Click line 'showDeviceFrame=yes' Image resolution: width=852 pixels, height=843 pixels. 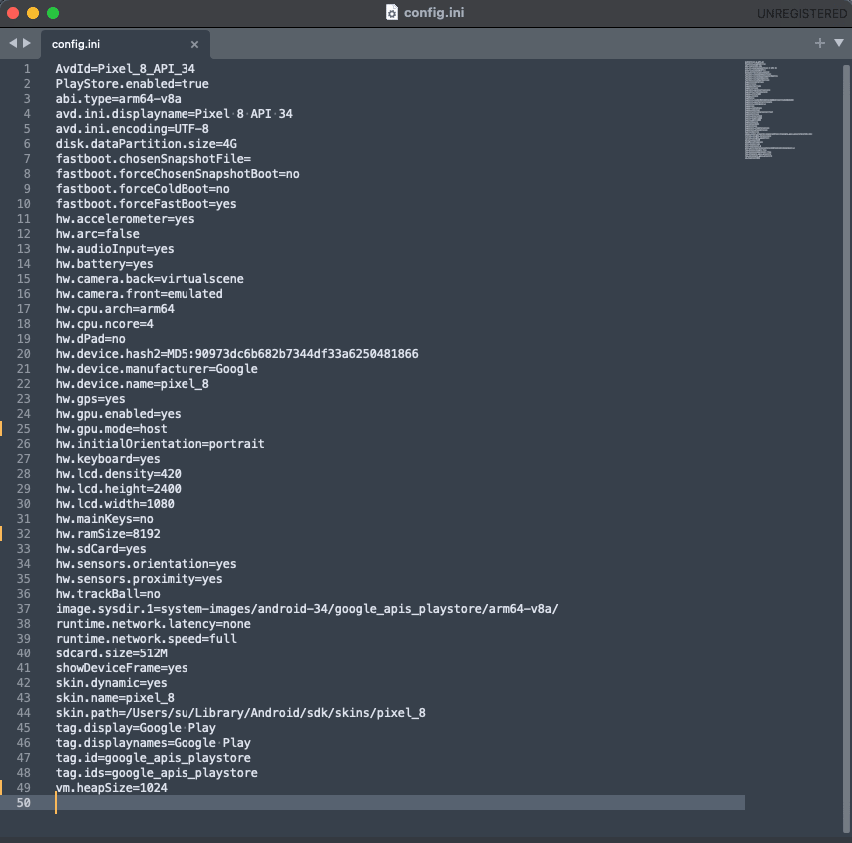122,668
